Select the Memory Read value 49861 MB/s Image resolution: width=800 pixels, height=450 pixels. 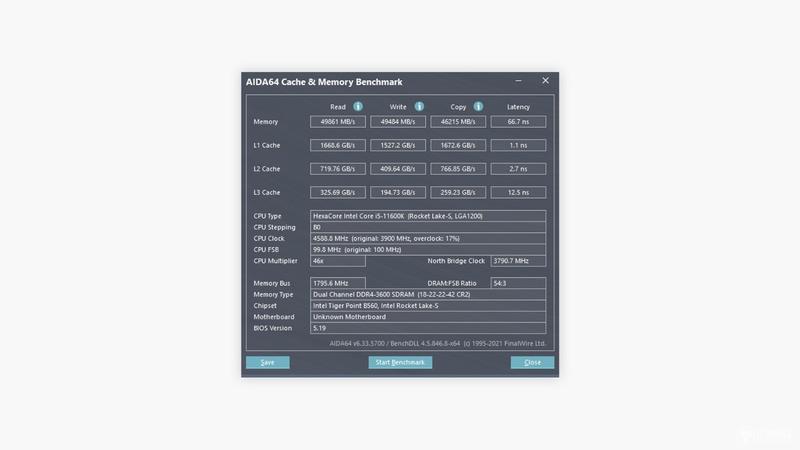[338, 121]
